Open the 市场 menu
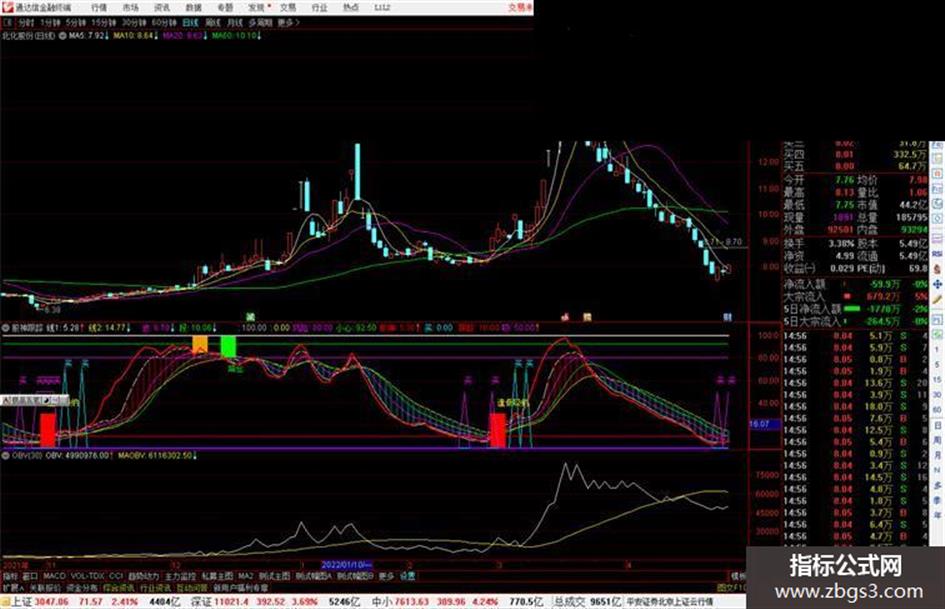Viewport: 945px width, 609px height. [x=130, y=8]
